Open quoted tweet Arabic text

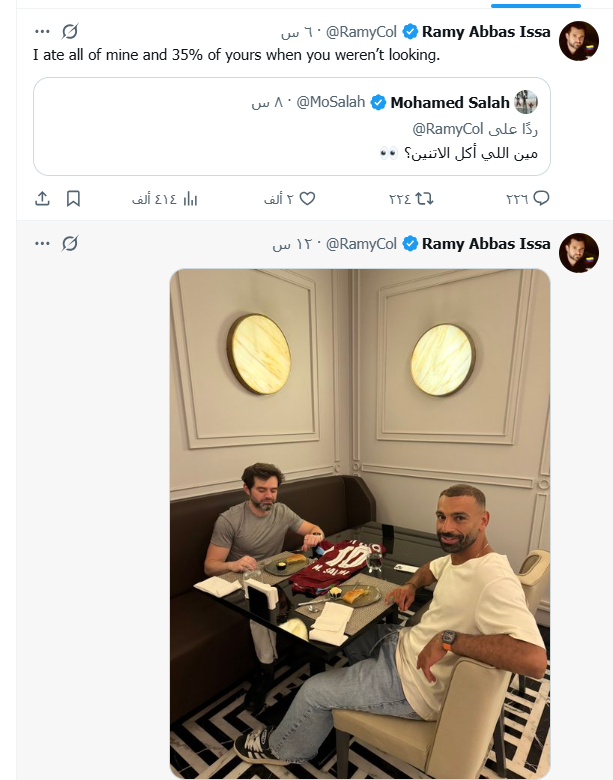pos(458,153)
